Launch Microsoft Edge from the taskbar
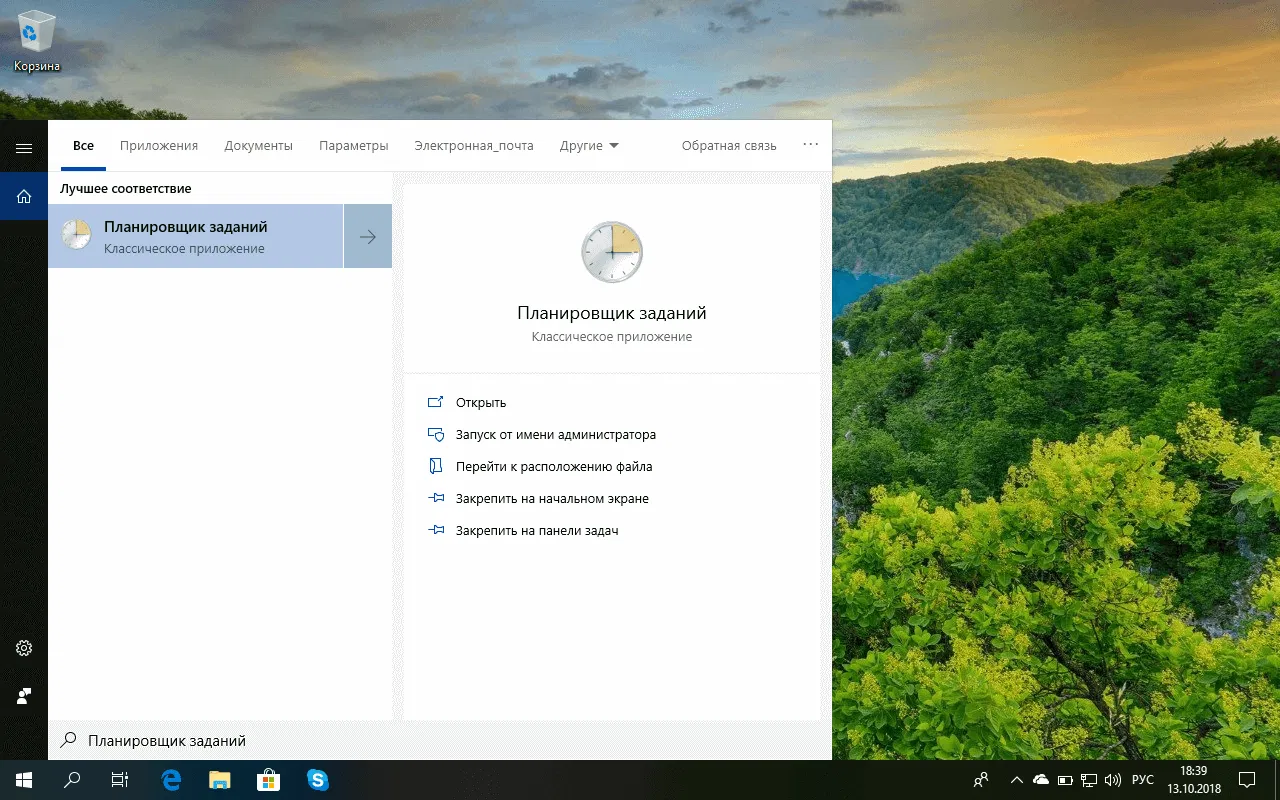This screenshot has width=1280, height=800. tap(171, 780)
